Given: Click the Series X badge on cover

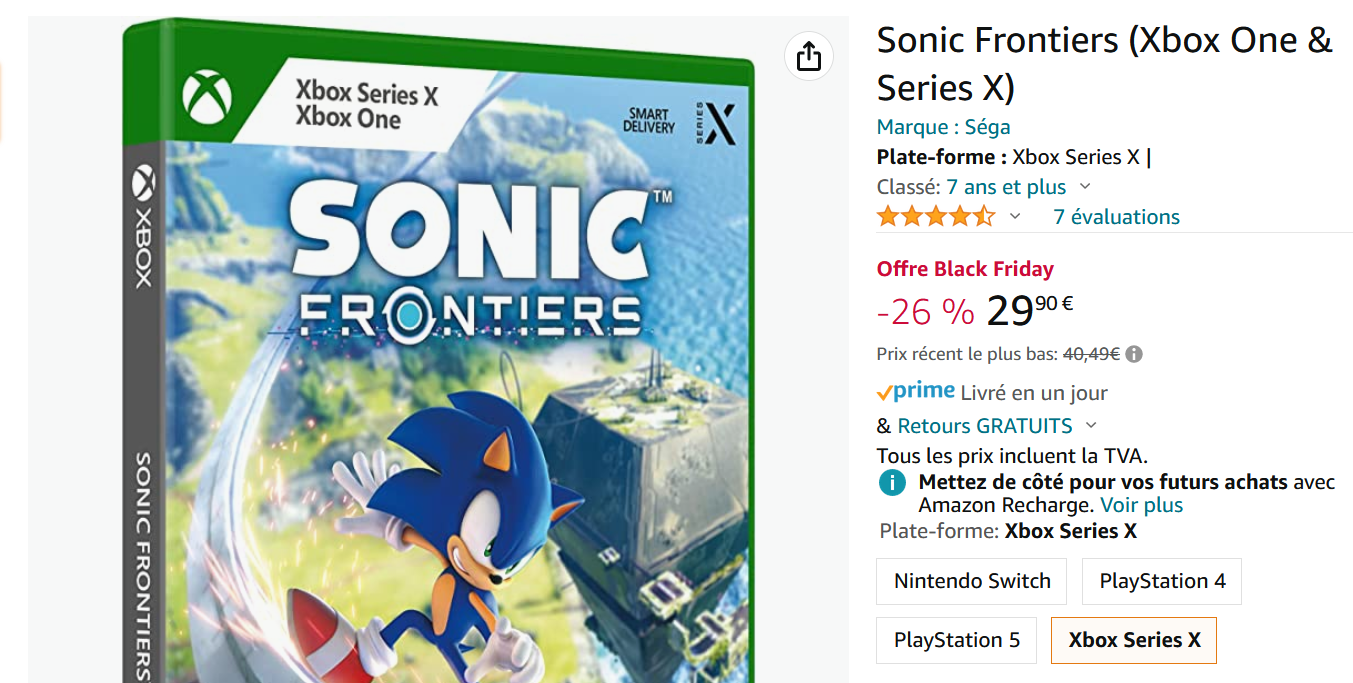Looking at the screenshot, I should coord(716,123).
